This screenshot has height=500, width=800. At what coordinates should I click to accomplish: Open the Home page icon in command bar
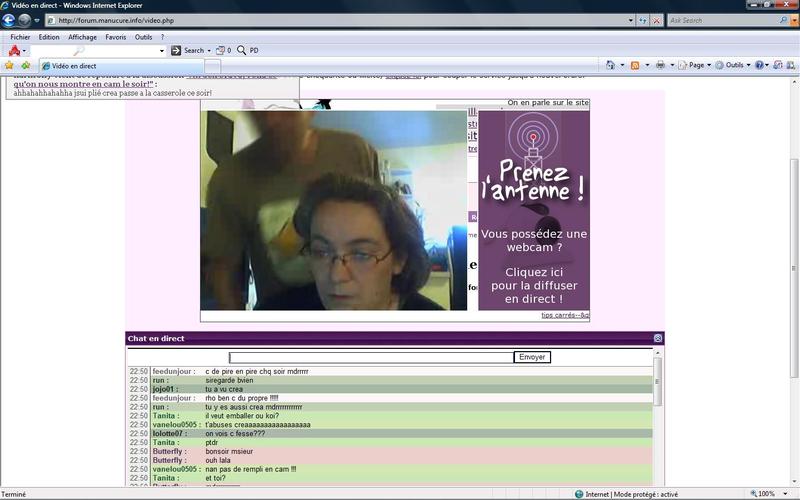(x=609, y=65)
